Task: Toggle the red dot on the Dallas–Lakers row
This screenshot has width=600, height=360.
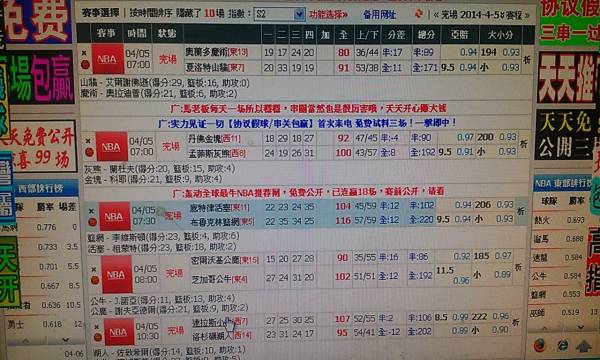Action: [x=98, y=337]
